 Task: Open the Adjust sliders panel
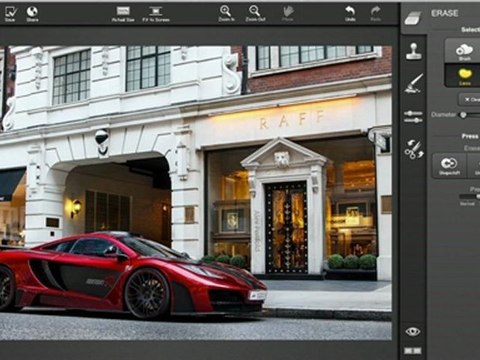tap(413, 117)
